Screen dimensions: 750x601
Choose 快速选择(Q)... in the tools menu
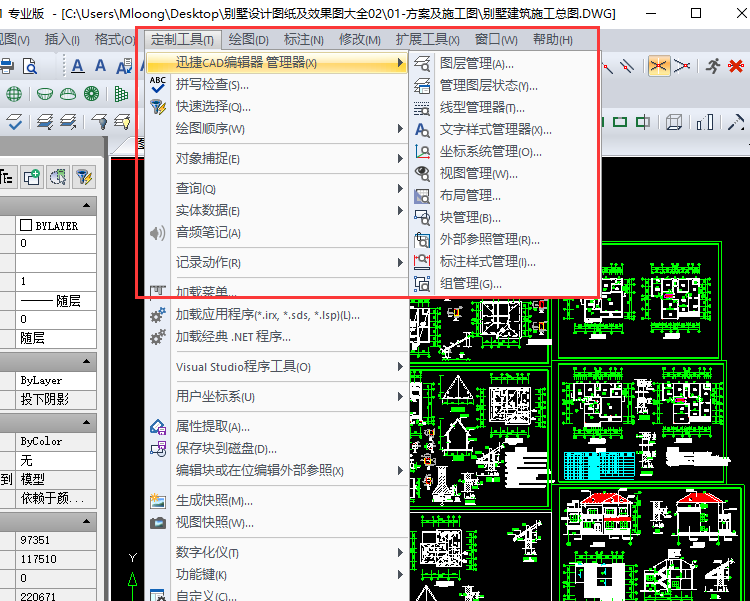pyautogui.click(x=276, y=107)
